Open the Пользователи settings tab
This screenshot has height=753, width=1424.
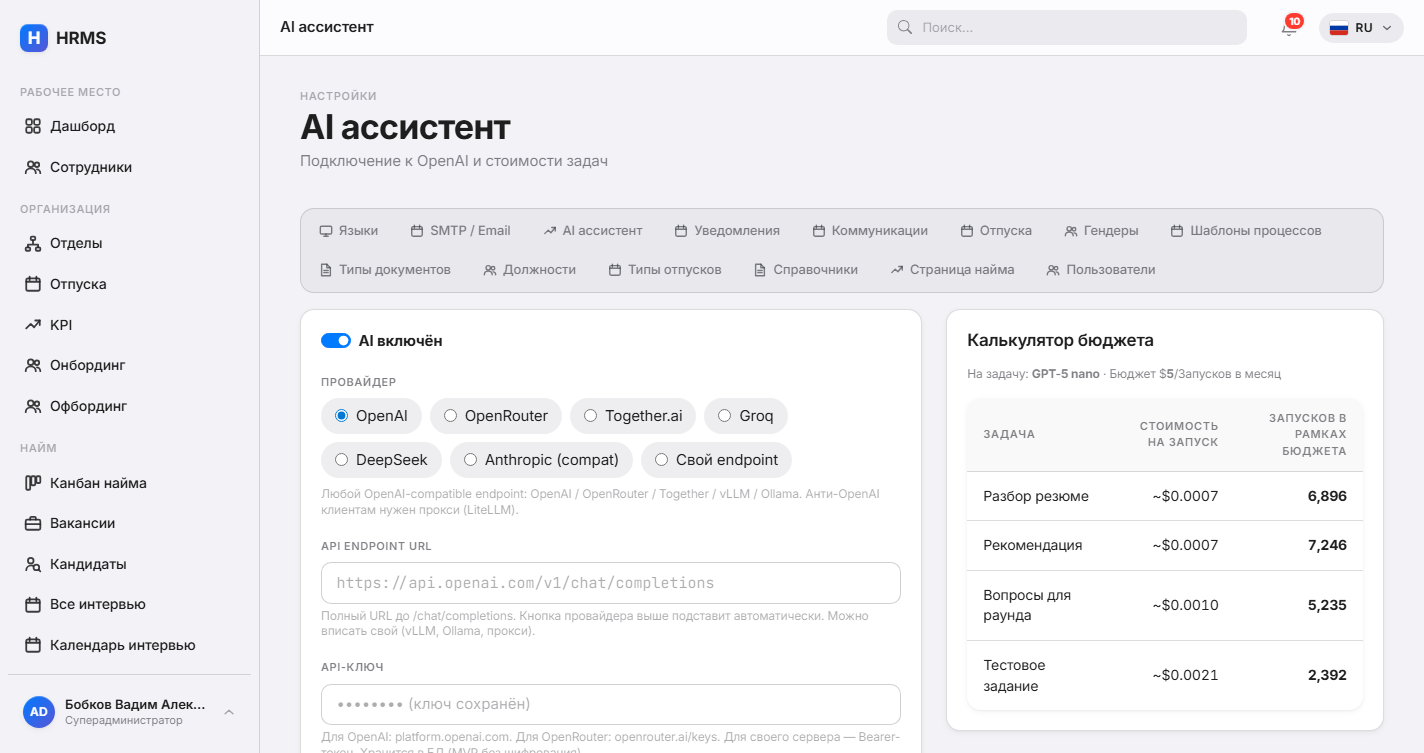pyautogui.click(x=1101, y=270)
